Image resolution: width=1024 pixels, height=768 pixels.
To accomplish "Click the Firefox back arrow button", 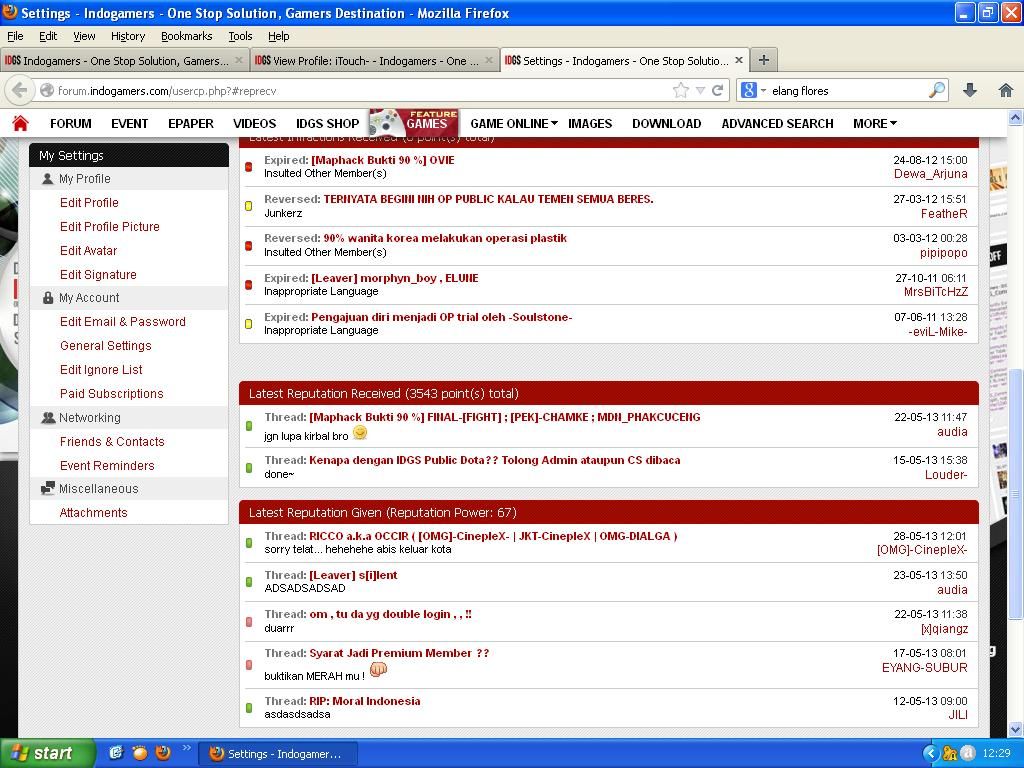I will click(x=20, y=90).
